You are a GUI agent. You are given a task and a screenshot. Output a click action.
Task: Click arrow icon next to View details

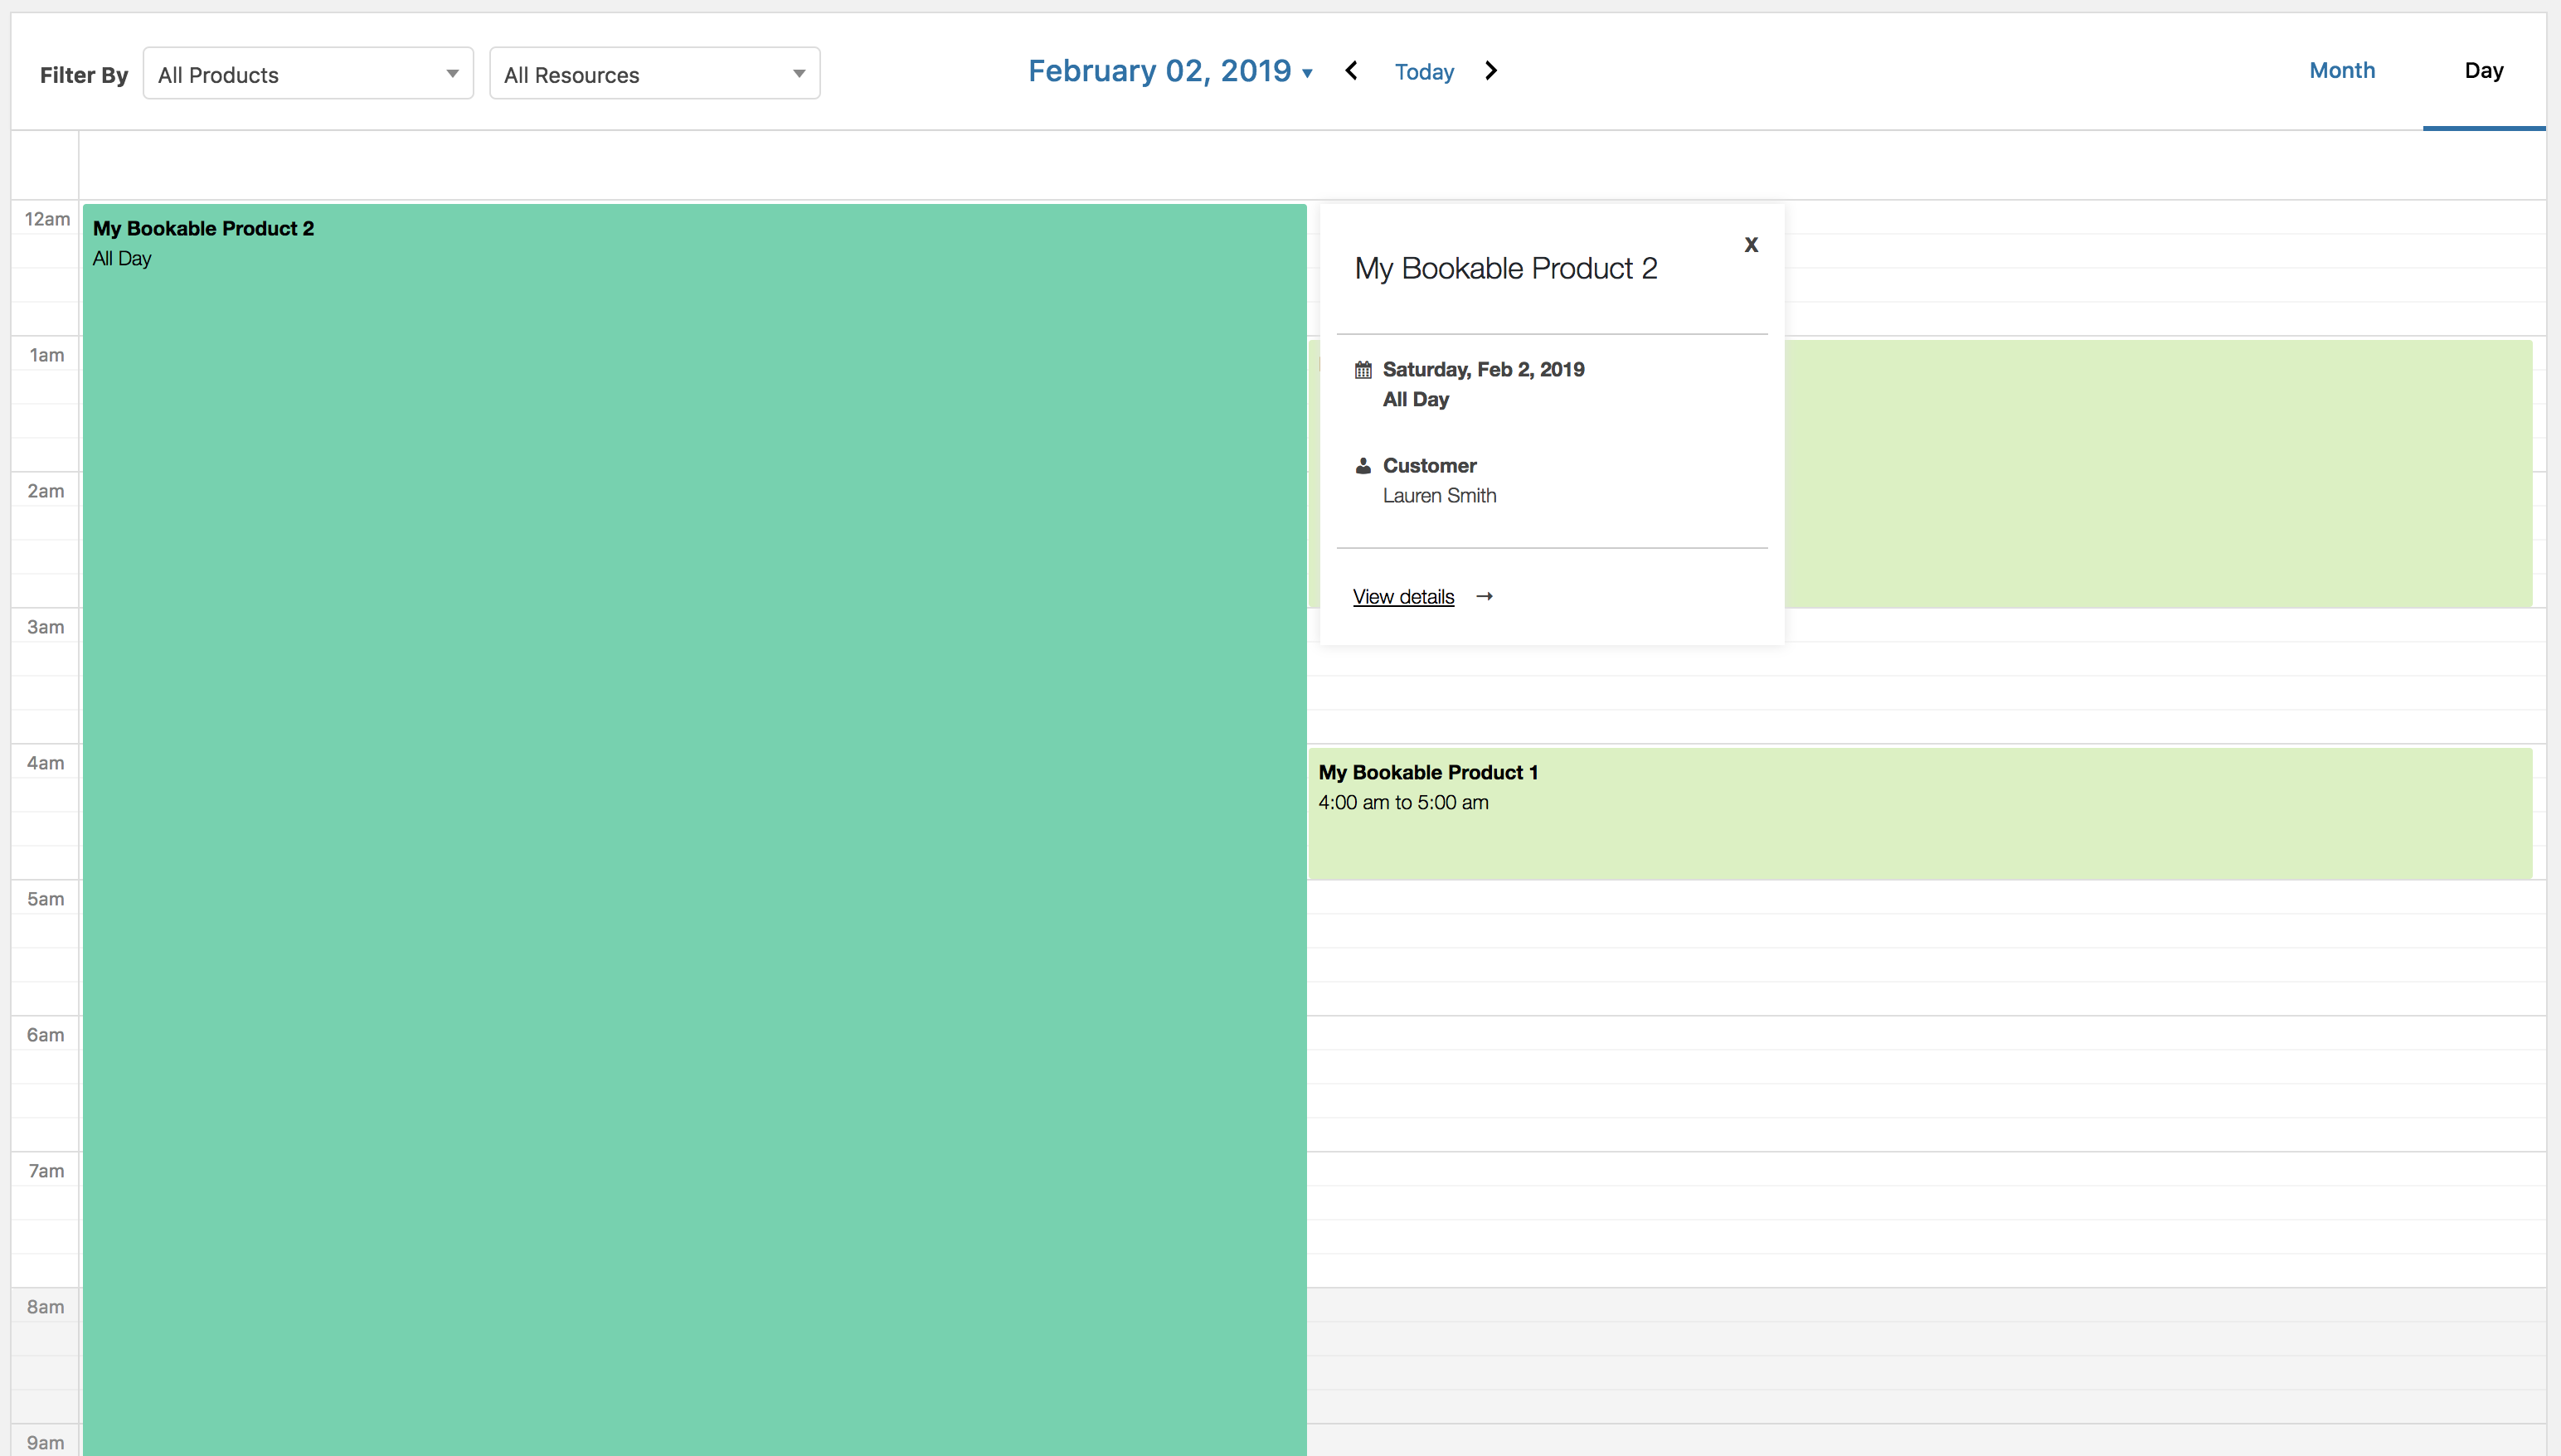[1485, 597]
